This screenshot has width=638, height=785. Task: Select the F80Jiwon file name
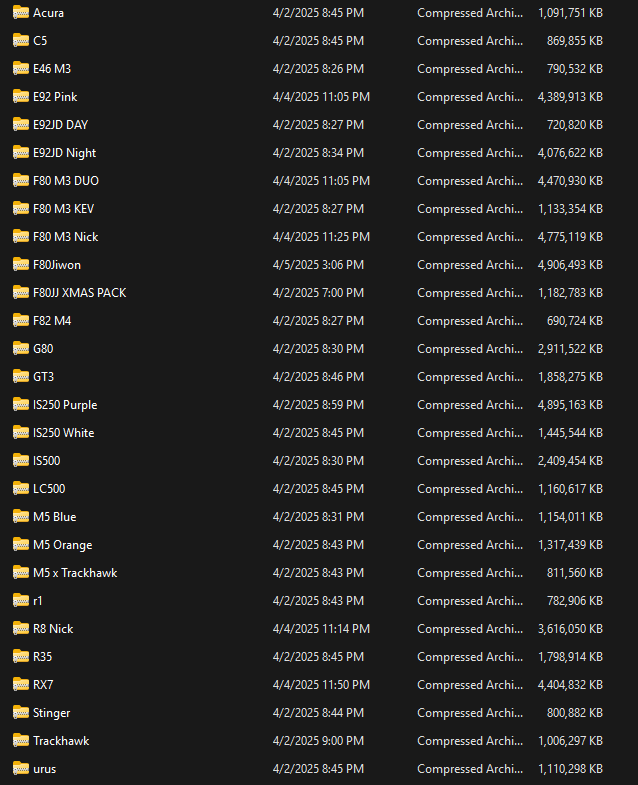tap(57, 265)
